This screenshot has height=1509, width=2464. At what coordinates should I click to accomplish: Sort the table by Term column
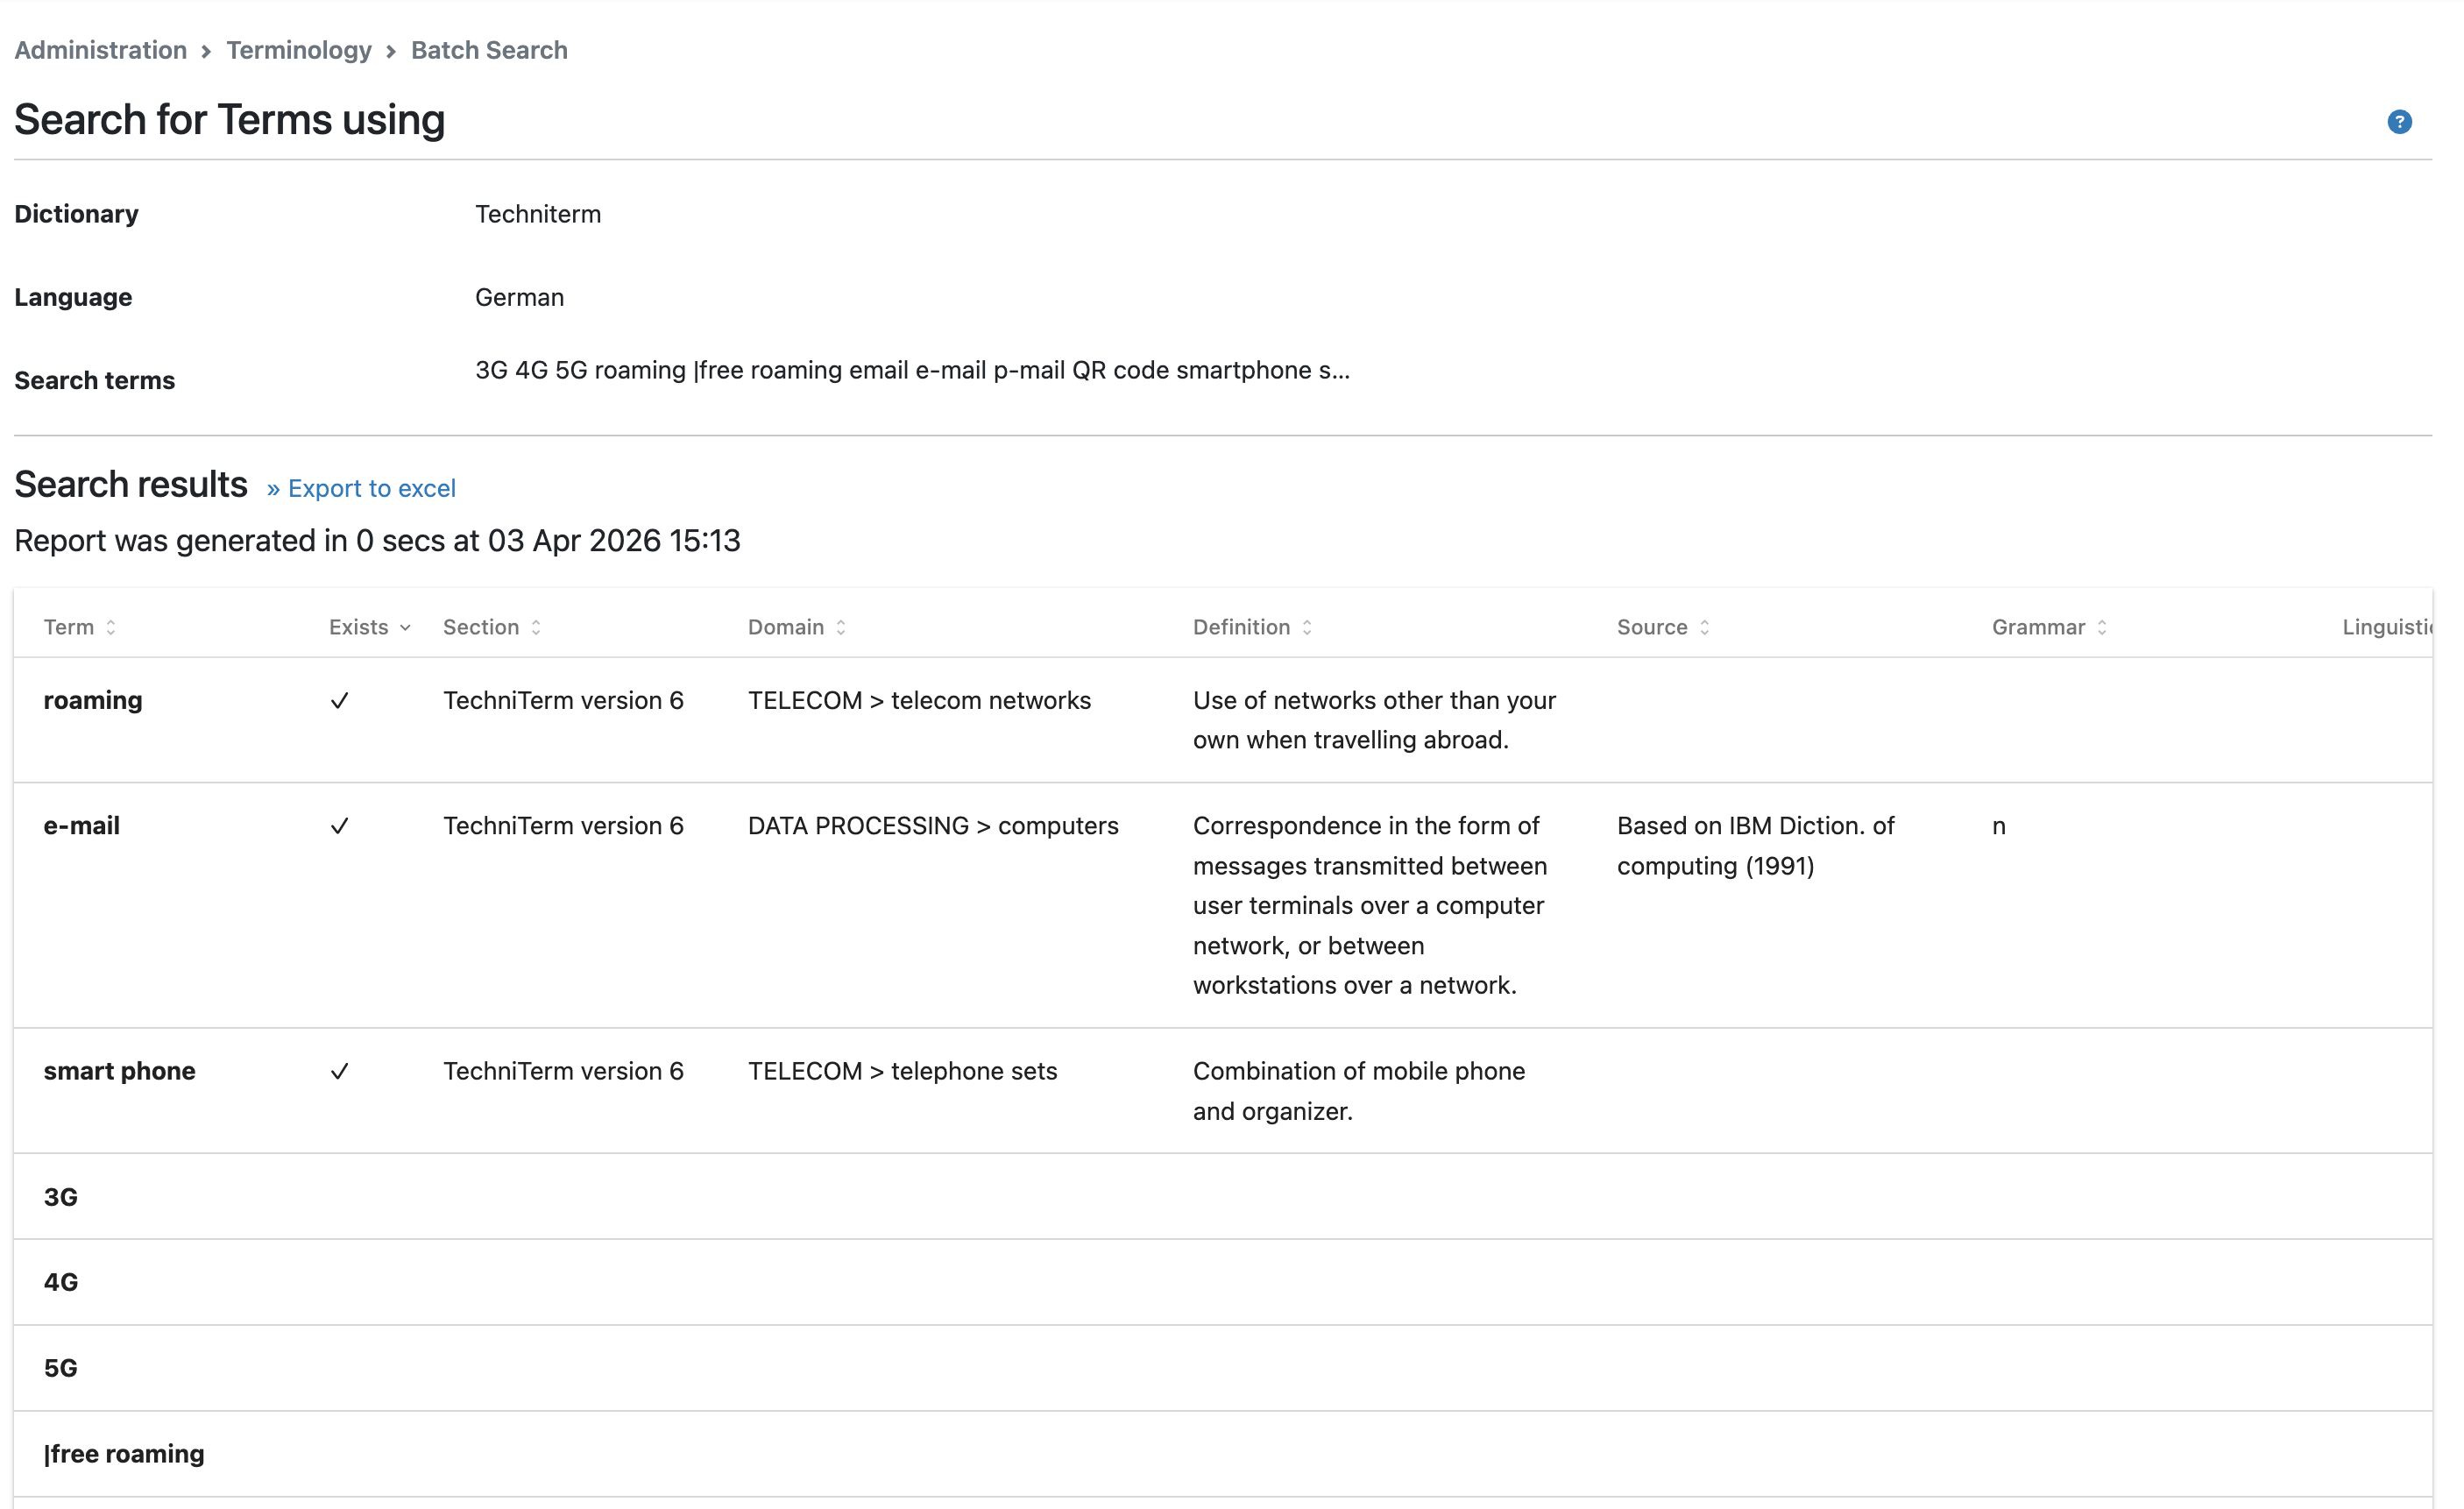click(x=80, y=627)
